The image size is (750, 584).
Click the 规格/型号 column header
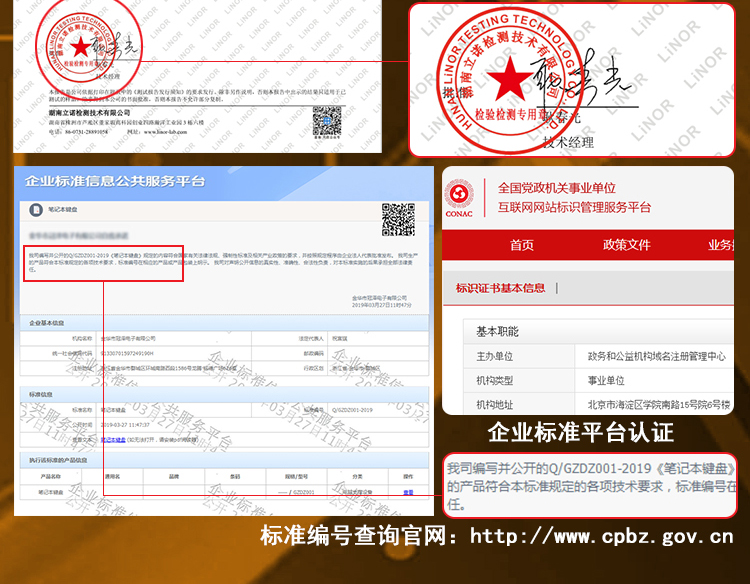pos(297,476)
